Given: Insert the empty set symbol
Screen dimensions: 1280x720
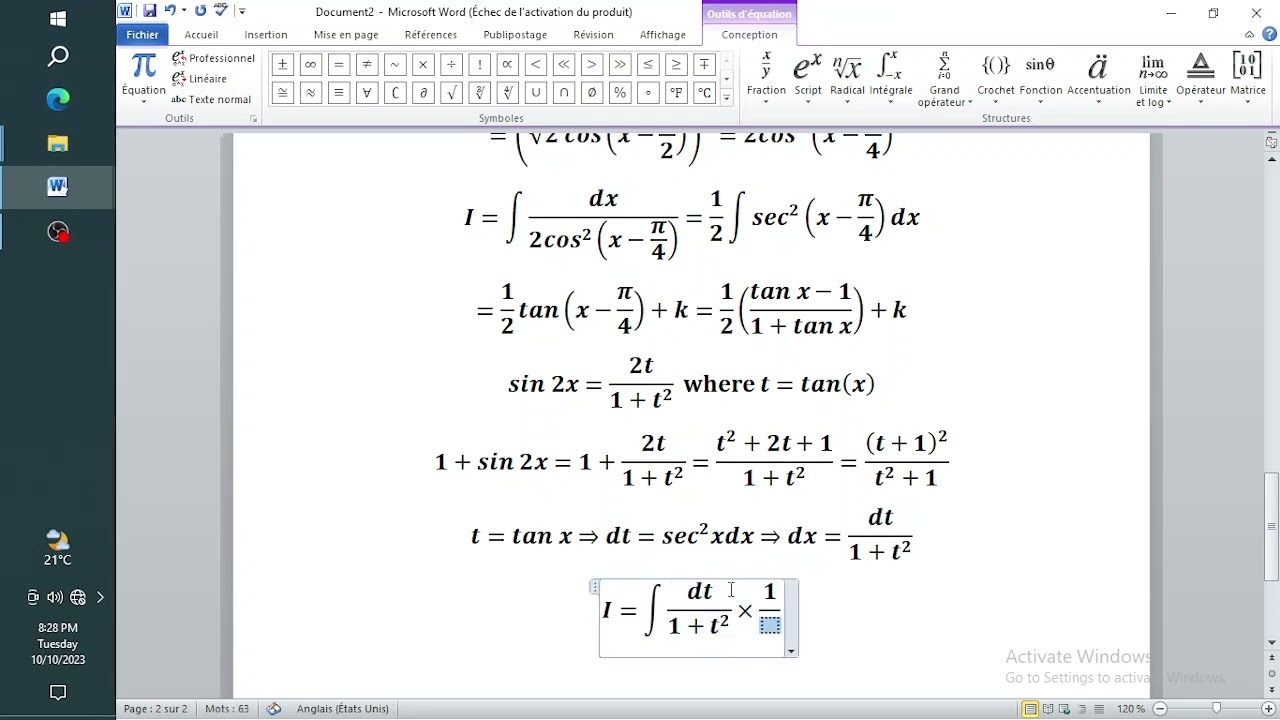Looking at the screenshot, I should pyautogui.click(x=592, y=93).
